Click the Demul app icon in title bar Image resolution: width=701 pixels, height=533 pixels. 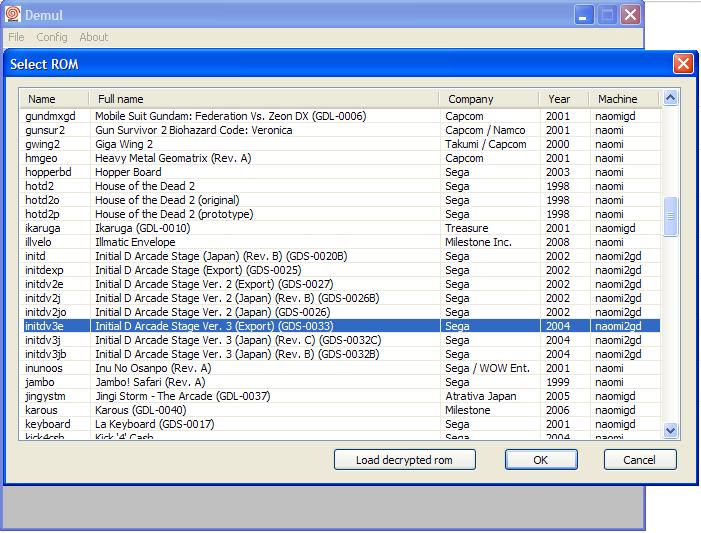pyautogui.click(x=13, y=14)
